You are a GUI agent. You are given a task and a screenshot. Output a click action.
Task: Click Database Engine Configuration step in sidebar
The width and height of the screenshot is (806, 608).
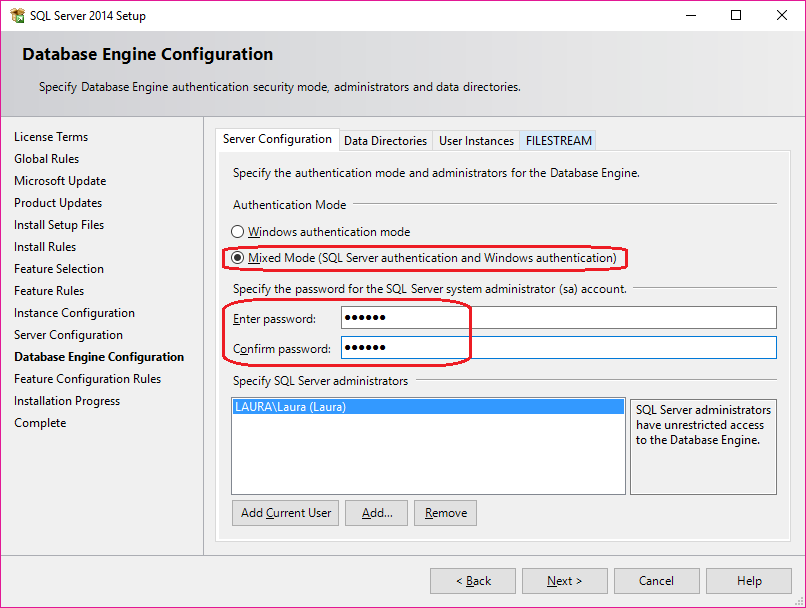point(99,357)
